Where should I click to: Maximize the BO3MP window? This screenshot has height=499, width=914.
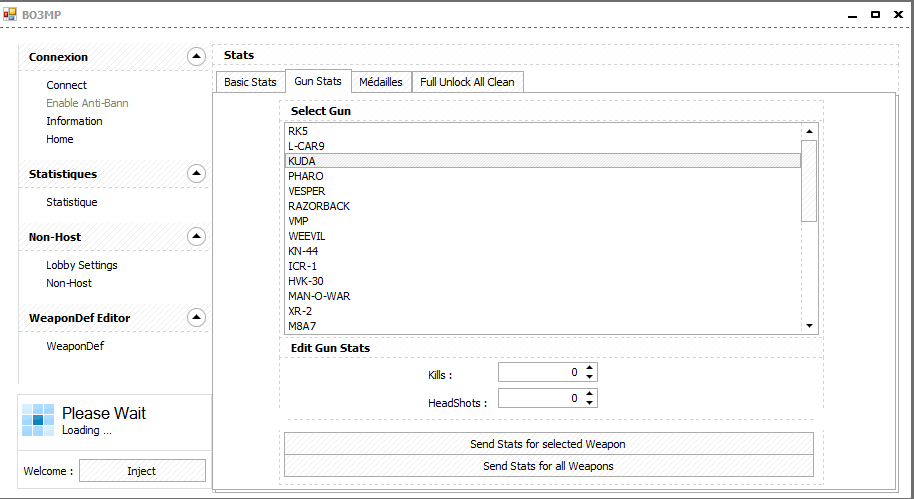(876, 15)
